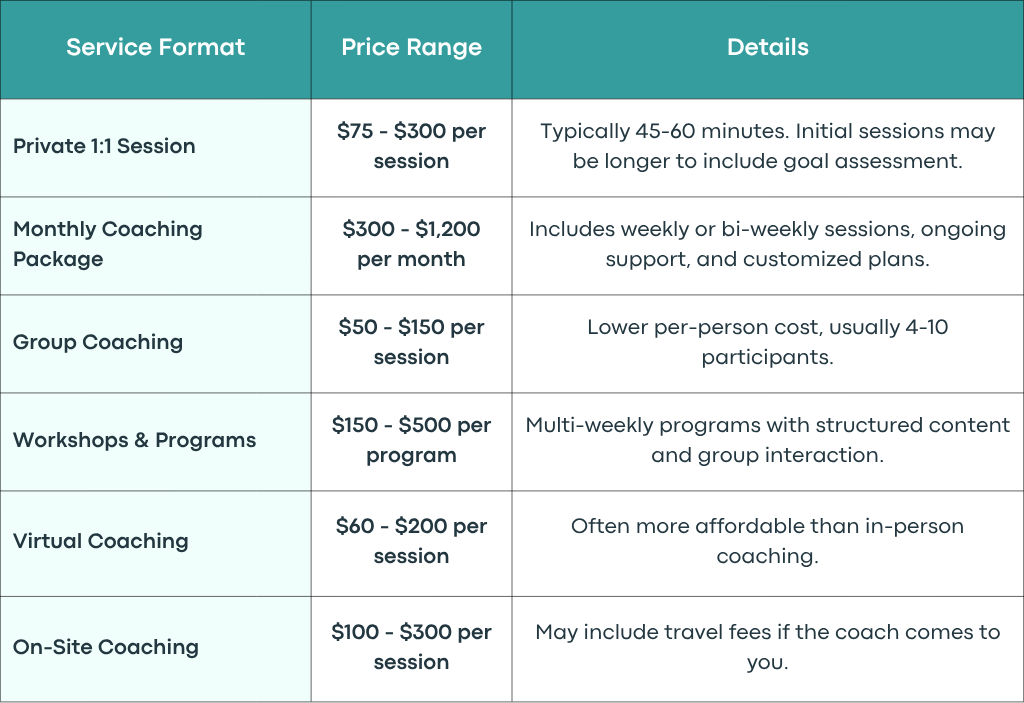Click the $60 - $200 per session price

tap(411, 541)
